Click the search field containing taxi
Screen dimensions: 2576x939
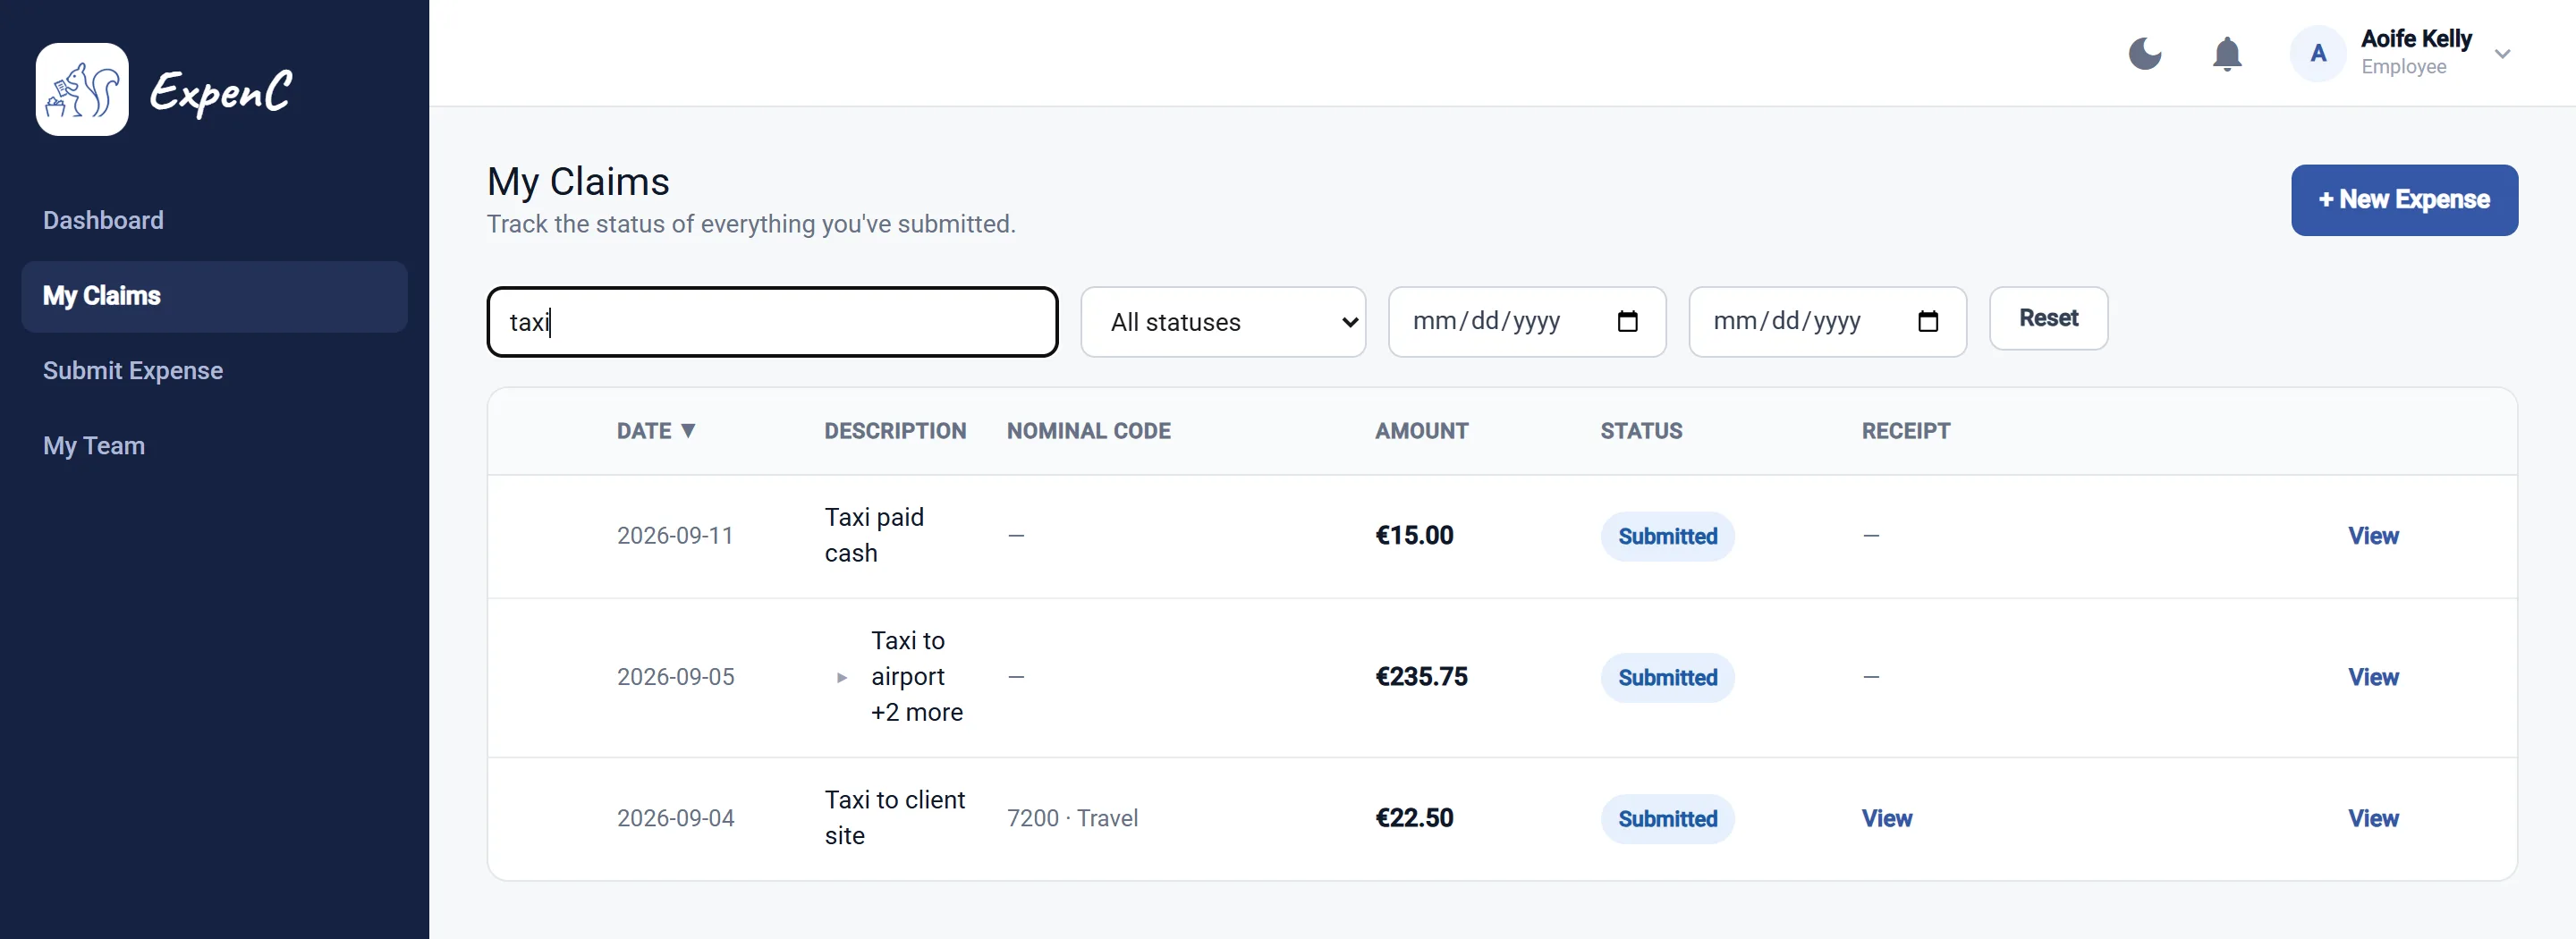(x=772, y=322)
